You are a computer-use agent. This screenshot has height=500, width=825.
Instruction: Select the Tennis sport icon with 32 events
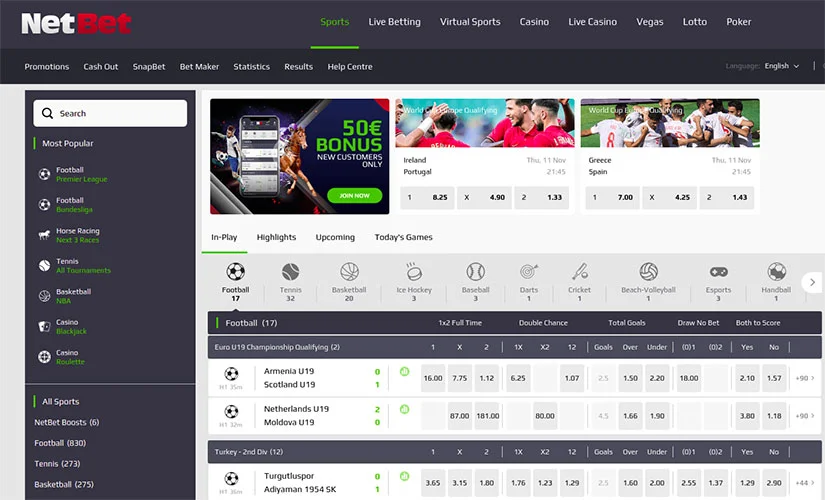(290, 272)
